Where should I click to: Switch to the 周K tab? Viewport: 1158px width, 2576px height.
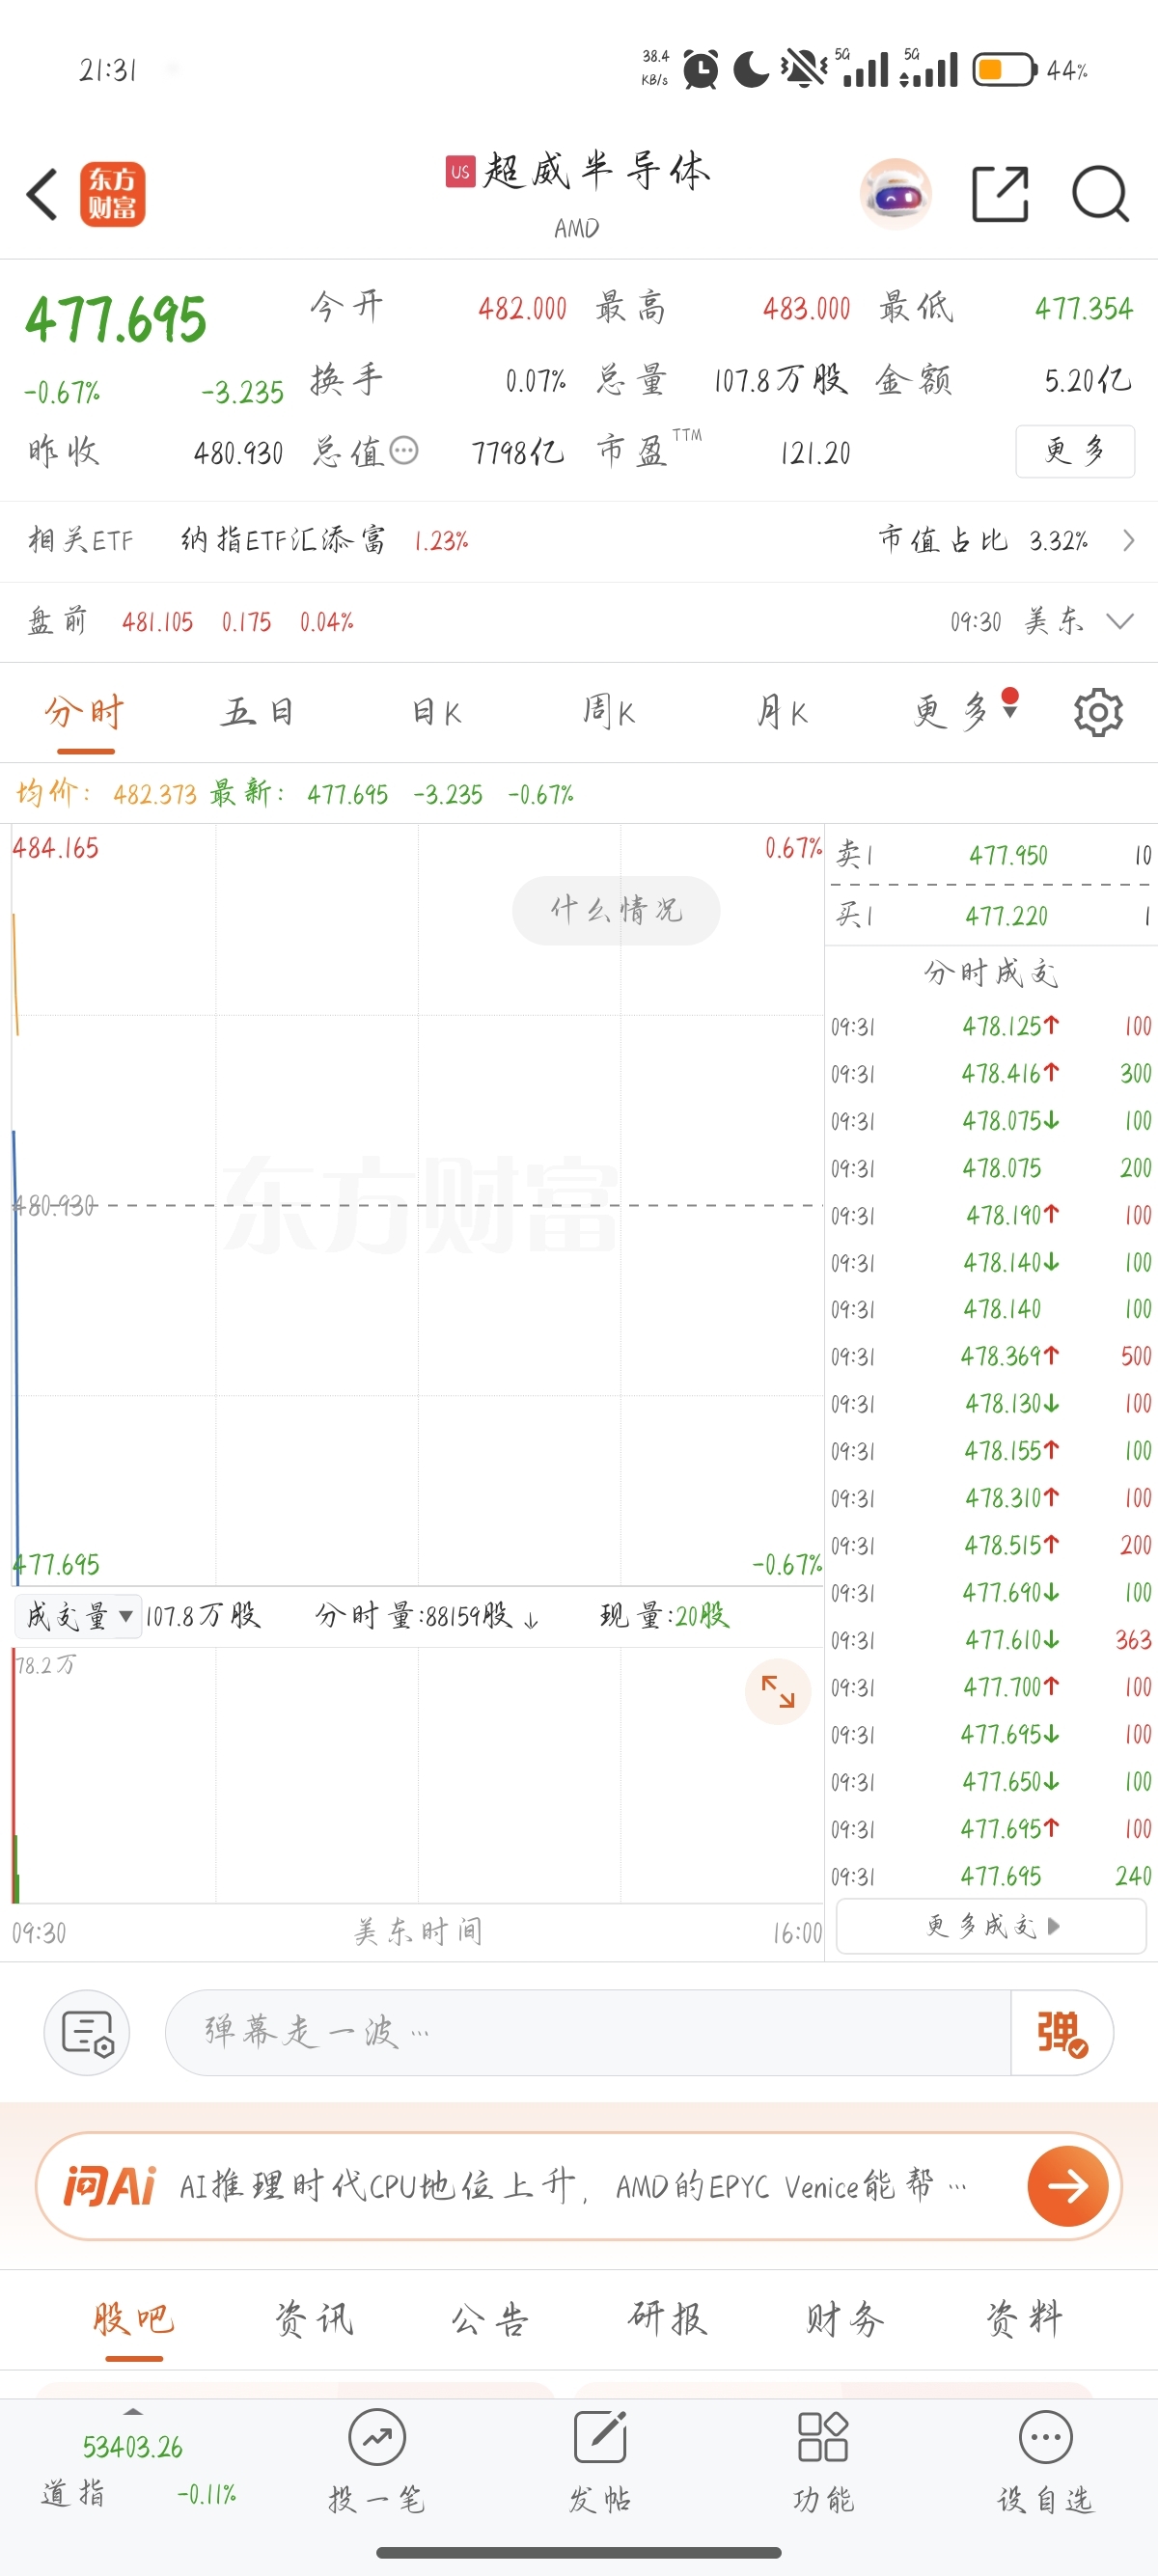[609, 712]
